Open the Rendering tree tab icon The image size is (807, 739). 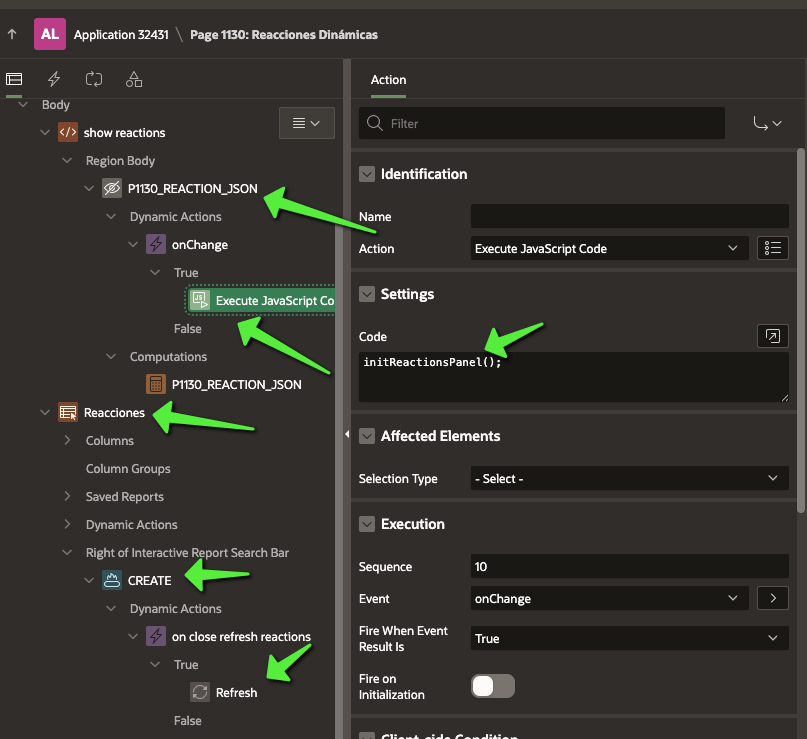tap(14, 79)
